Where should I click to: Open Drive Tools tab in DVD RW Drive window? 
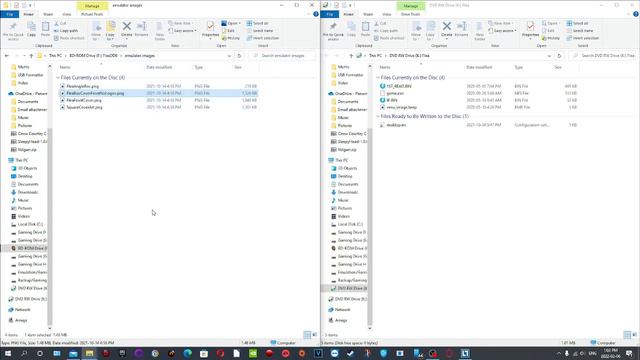(411, 14)
